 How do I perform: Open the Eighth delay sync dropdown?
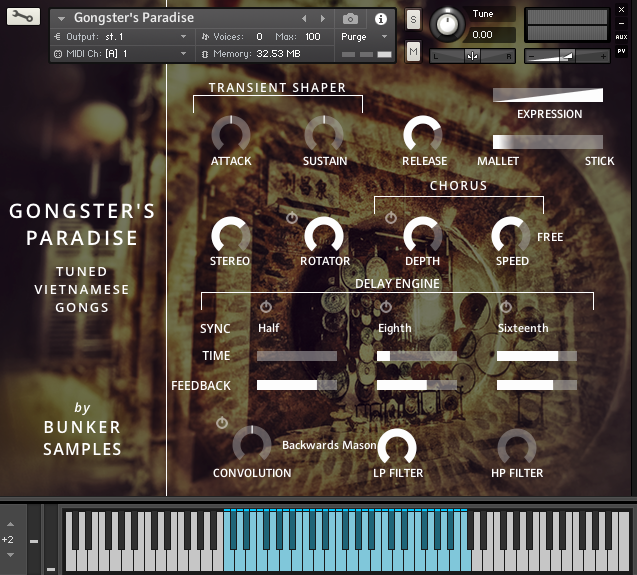click(x=394, y=328)
